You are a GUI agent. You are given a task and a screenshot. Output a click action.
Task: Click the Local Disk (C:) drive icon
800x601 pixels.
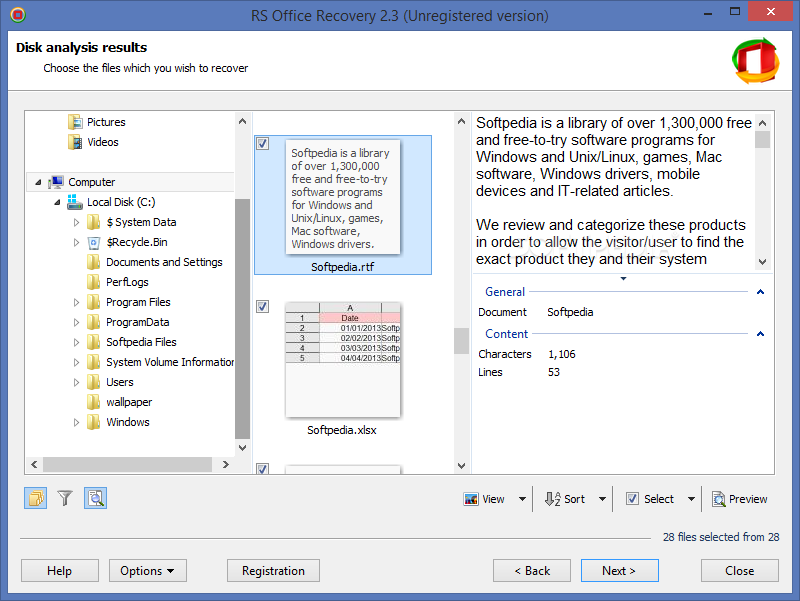pyautogui.click(x=74, y=202)
